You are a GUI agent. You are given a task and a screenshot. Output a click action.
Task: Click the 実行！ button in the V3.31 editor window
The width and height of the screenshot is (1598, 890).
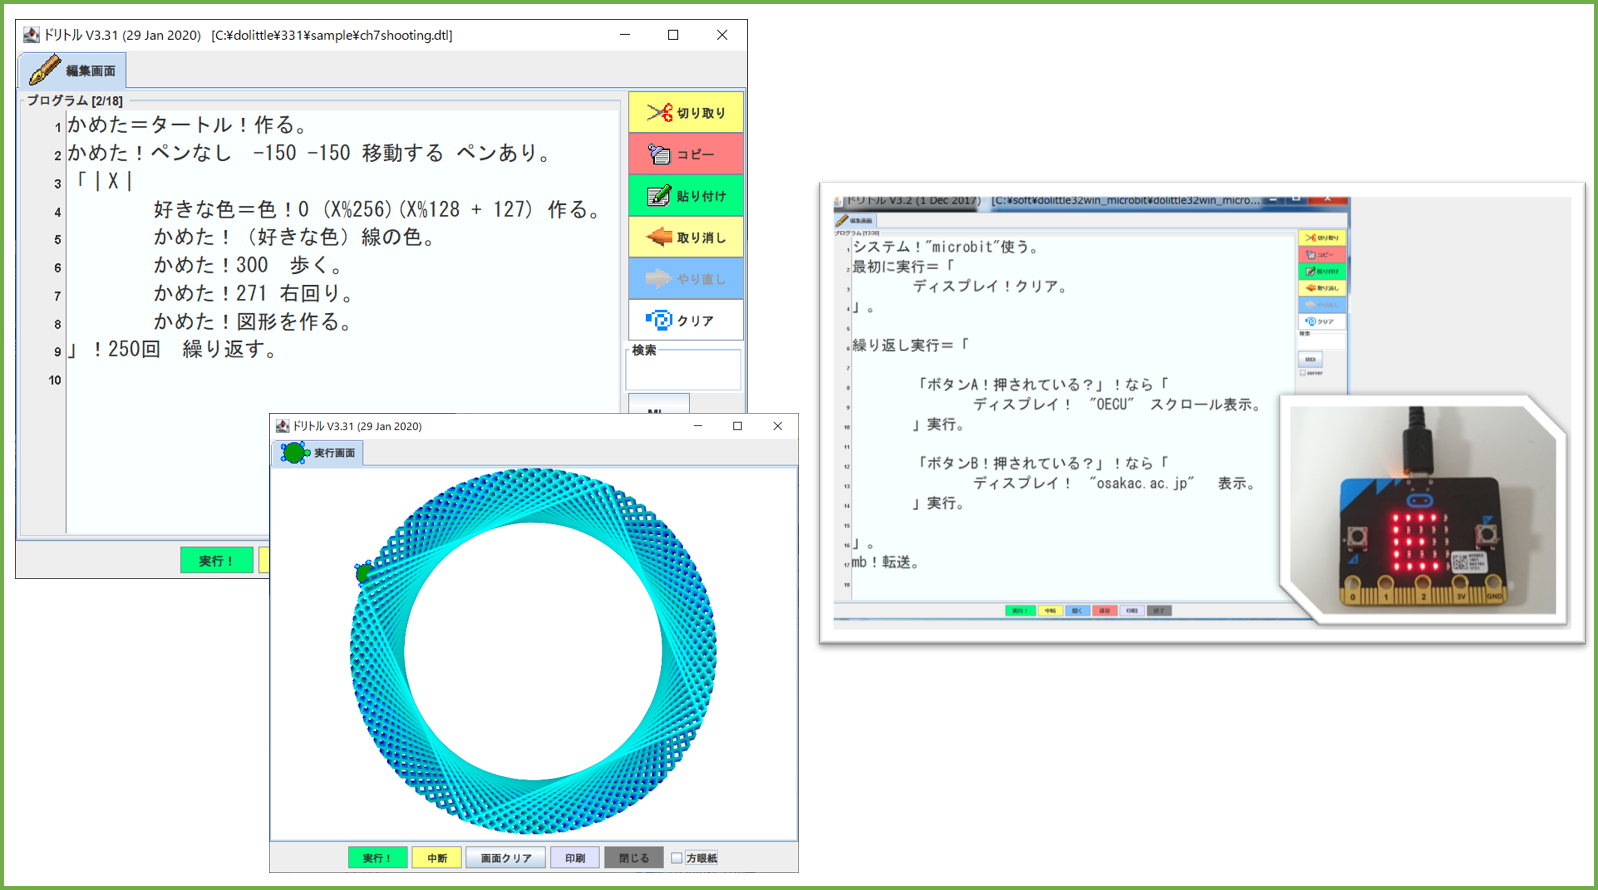216,561
